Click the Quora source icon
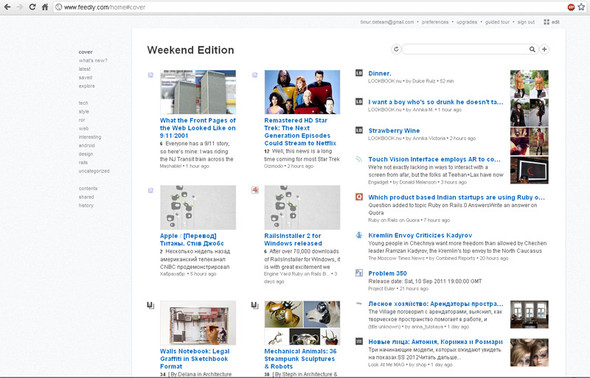The height and width of the screenshot is (378, 590). (x=359, y=197)
